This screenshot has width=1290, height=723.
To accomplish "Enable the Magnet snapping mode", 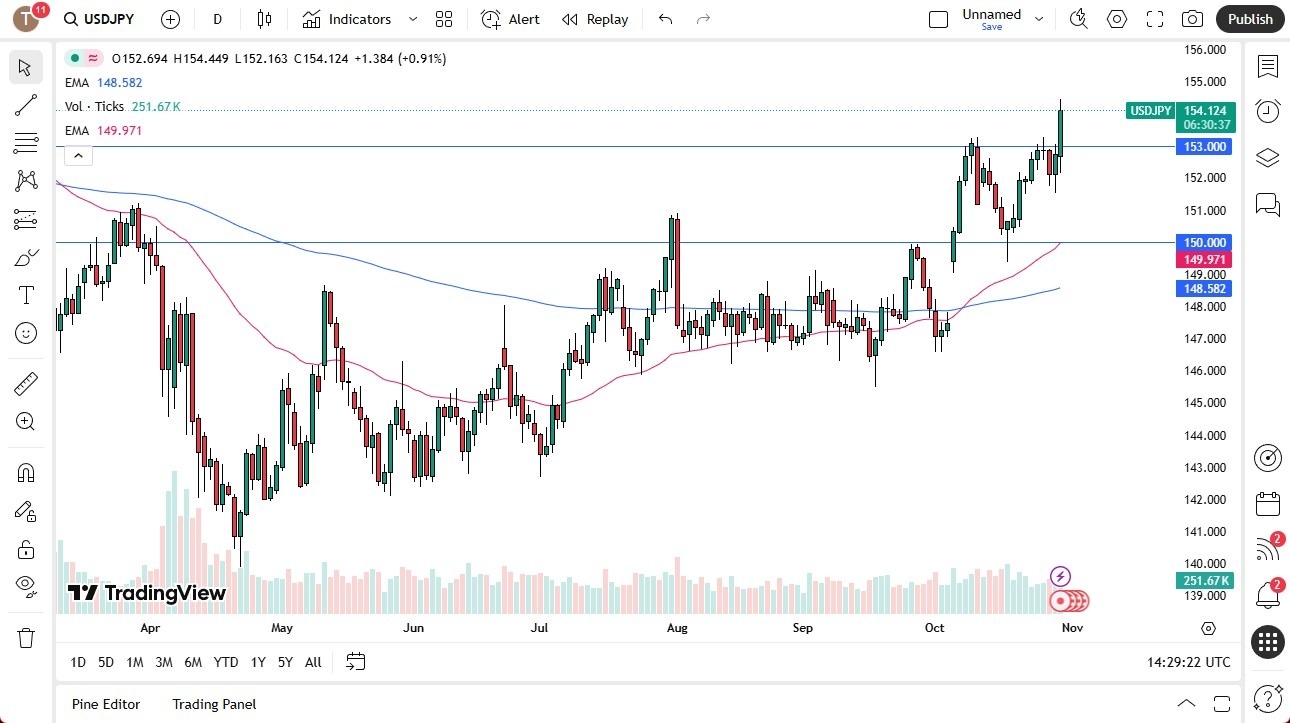I will pos(26,472).
